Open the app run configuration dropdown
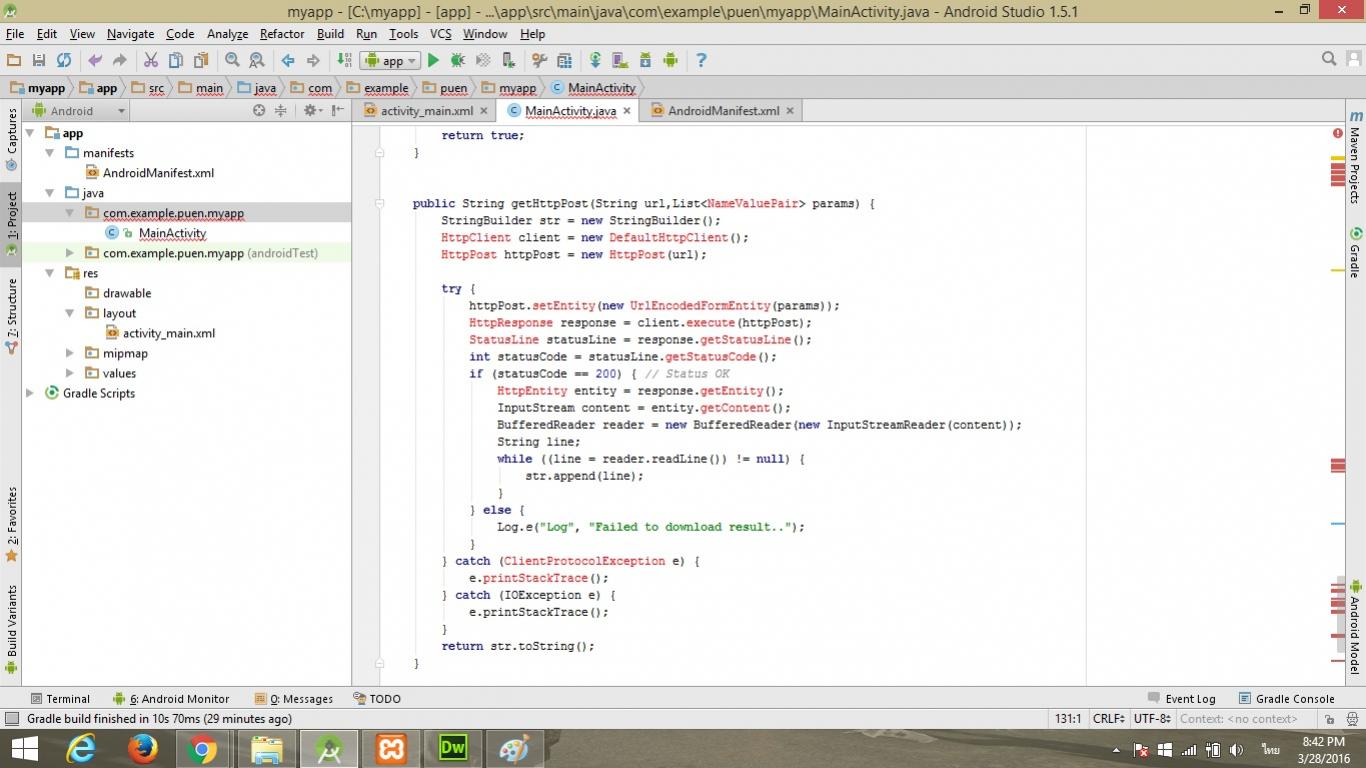Viewport: 1366px width, 768px height. pyautogui.click(x=391, y=60)
